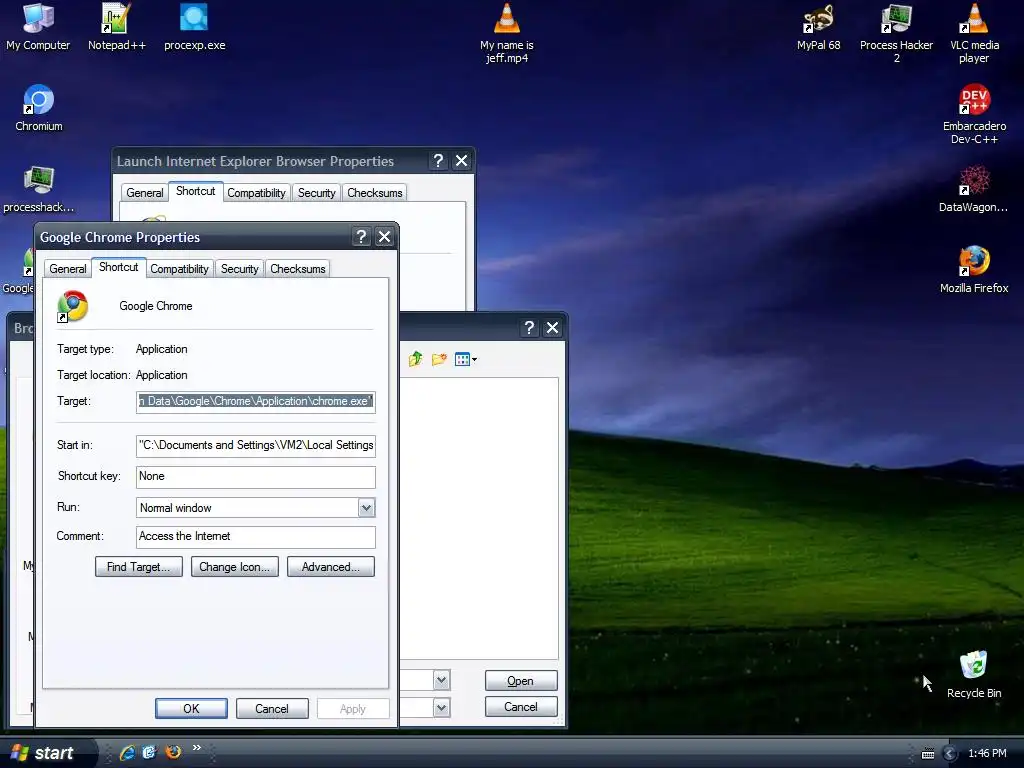Viewport: 1024px width, 768px height.
Task: Select Embarcadero Dev-C++ desktop icon
Action: (974, 114)
